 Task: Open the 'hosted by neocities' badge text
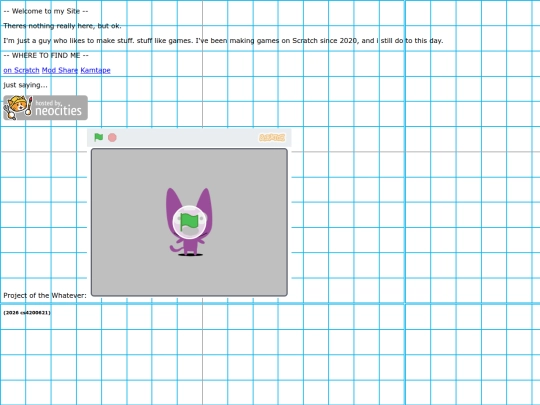pos(58,108)
